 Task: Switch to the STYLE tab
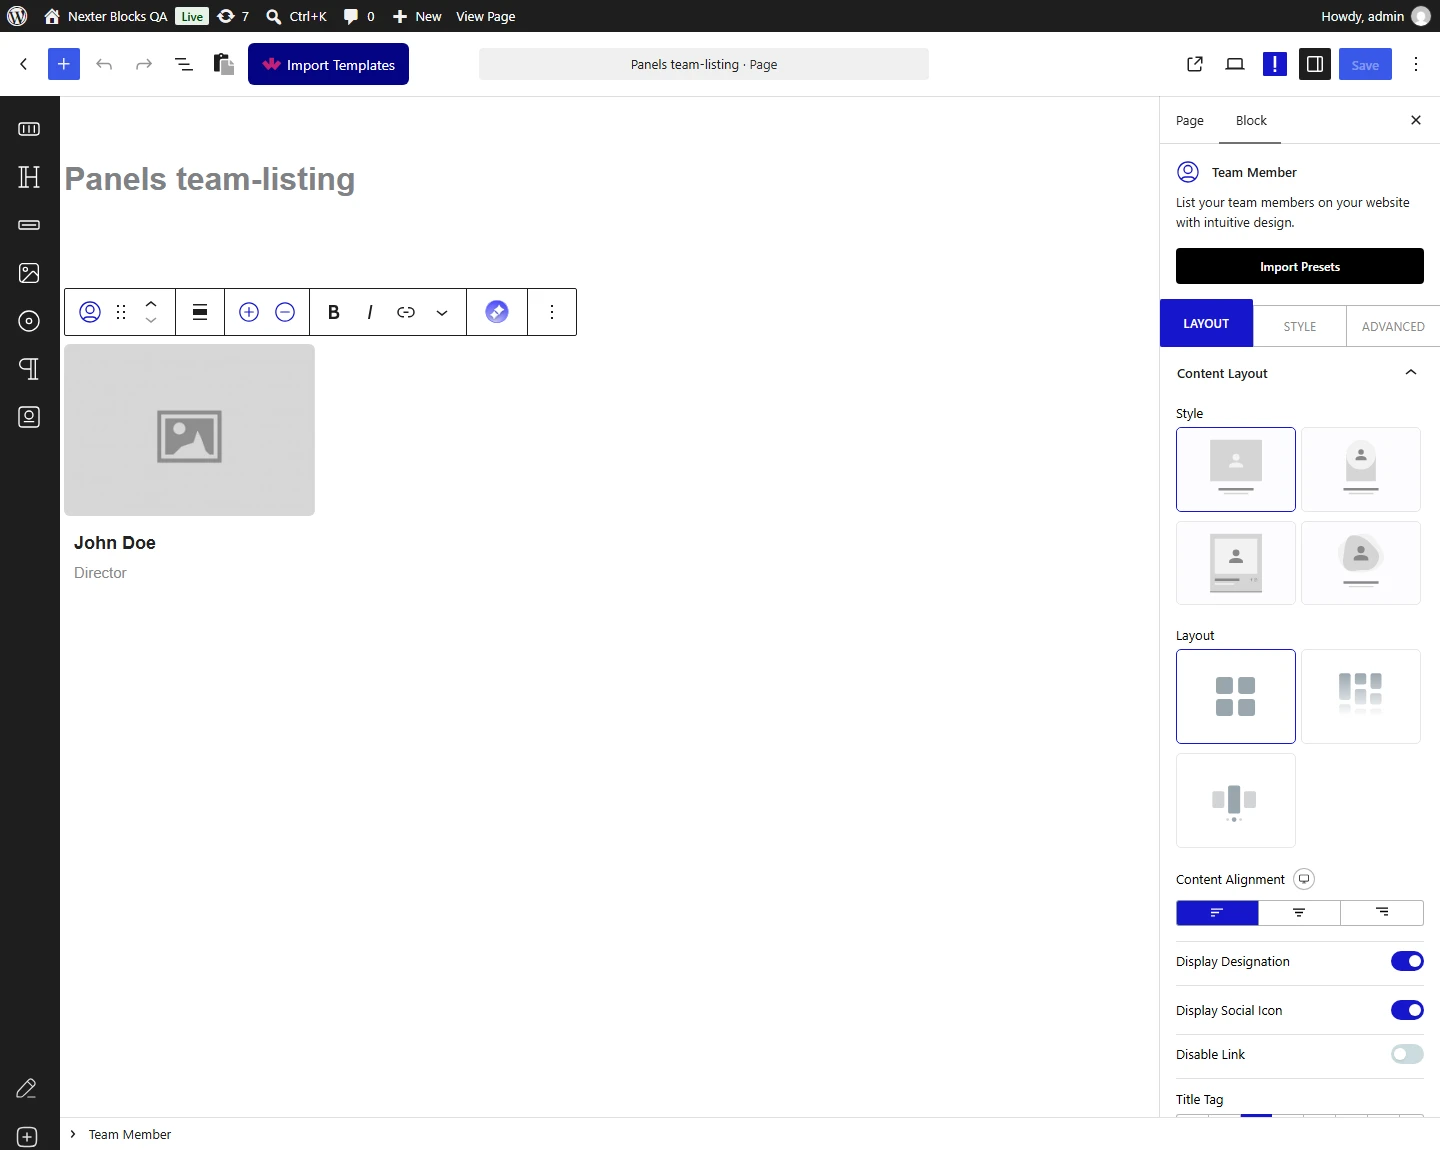point(1300,326)
